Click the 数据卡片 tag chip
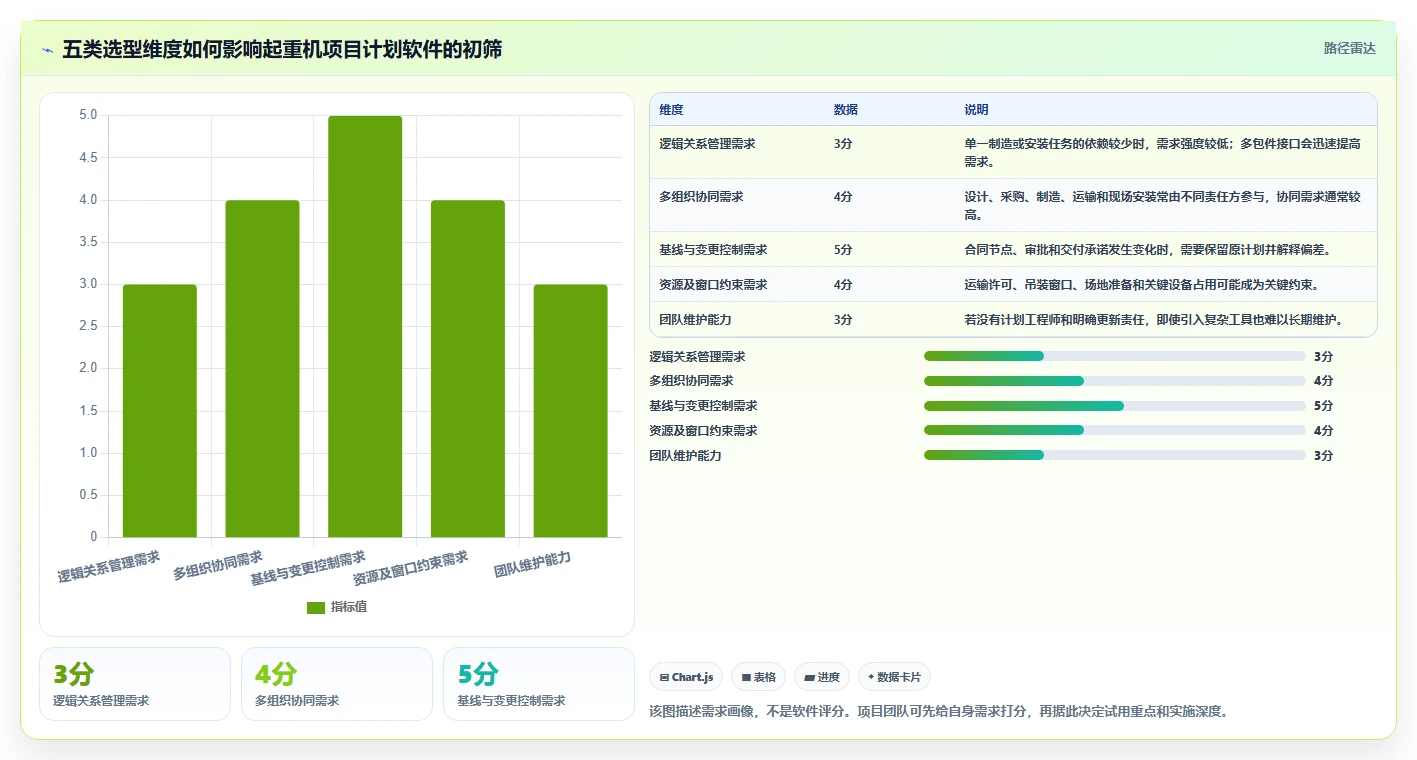 [x=894, y=677]
